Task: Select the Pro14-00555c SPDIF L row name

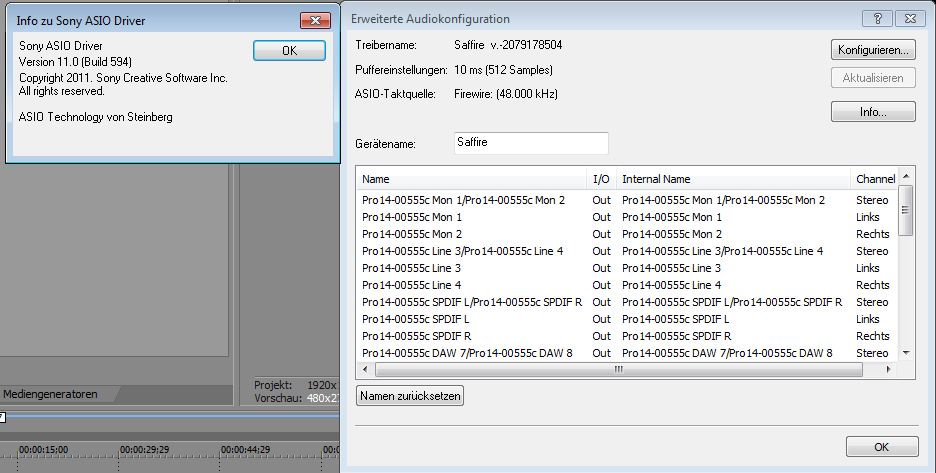Action: [415, 319]
